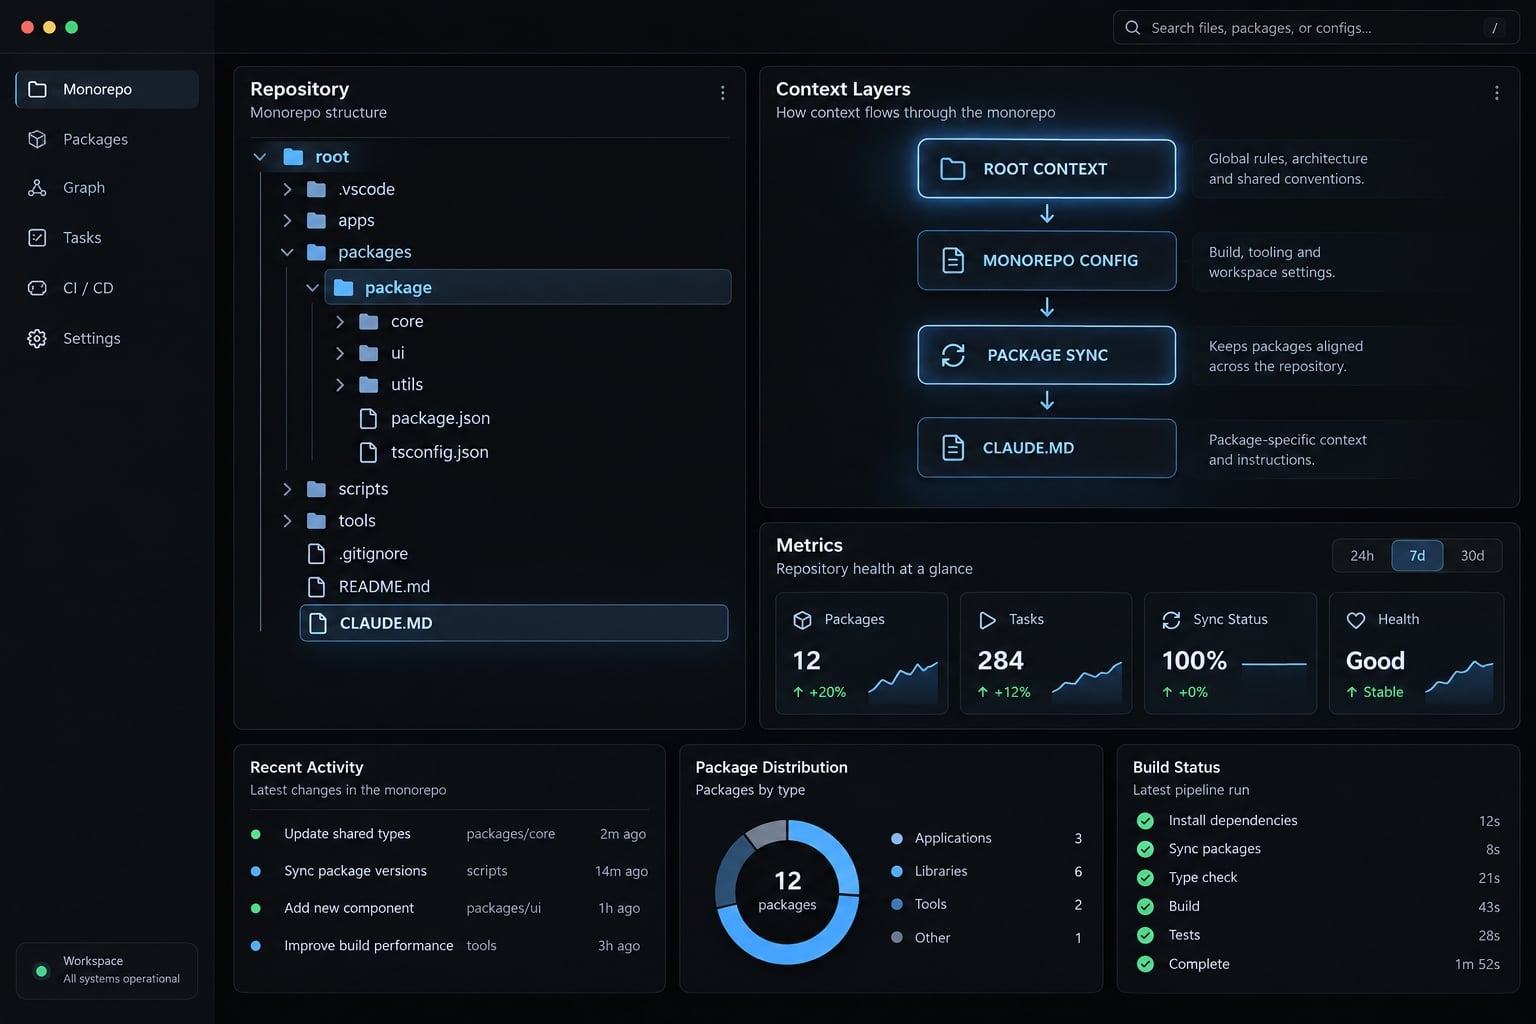Click the Health heart icon
Image resolution: width=1536 pixels, height=1024 pixels.
[x=1356, y=620]
